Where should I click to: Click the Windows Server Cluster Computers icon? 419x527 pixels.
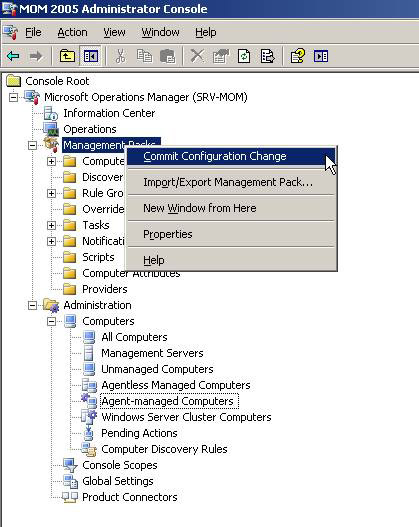pos(89,417)
